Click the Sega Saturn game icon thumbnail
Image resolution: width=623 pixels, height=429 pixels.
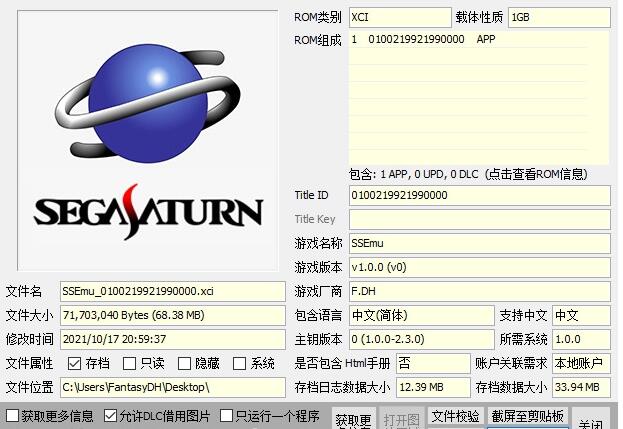[x=148, y=141]
